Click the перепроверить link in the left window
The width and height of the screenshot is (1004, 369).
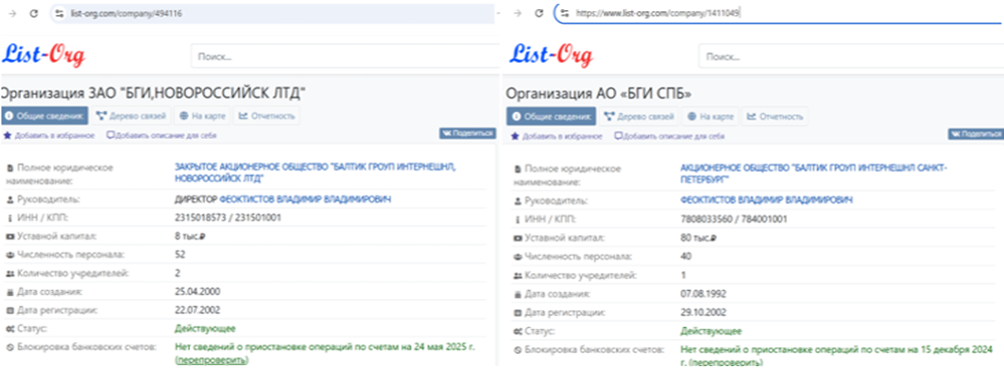(x=211, y=361)
